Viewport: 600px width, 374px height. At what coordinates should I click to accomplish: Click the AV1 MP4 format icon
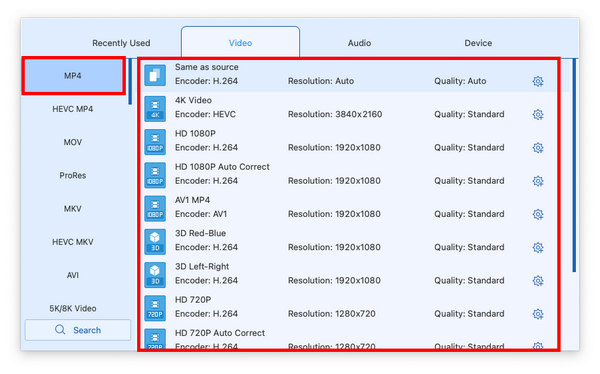point(155,209)
